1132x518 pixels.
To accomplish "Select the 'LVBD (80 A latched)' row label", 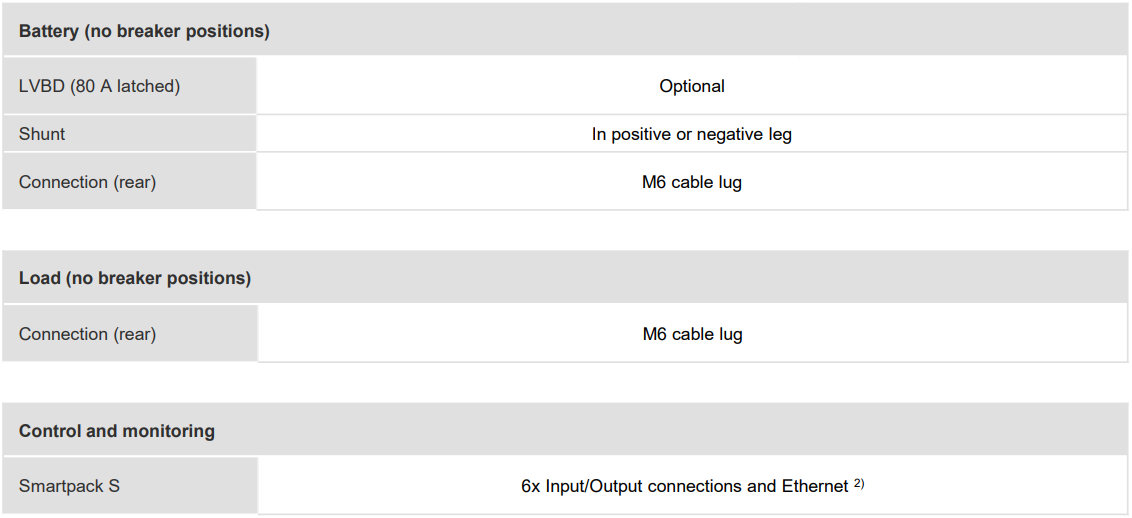I will coord(99,86).
